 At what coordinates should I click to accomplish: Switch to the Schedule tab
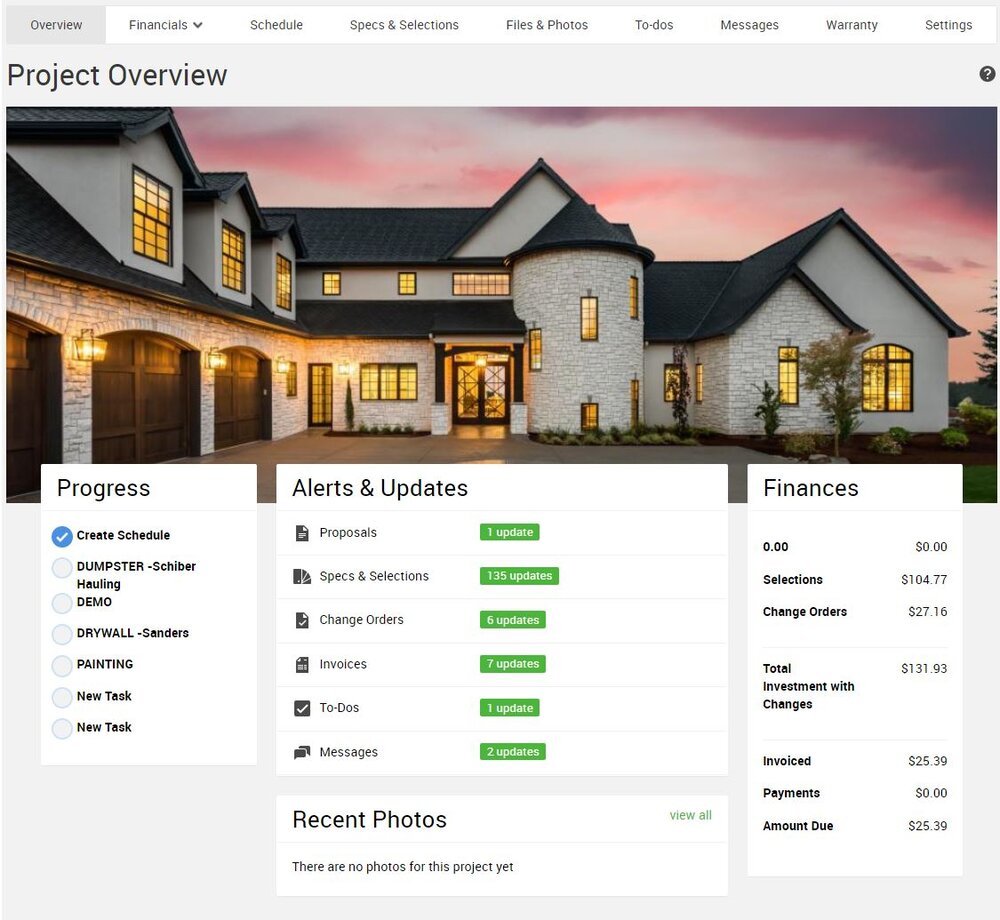tap(276, 24)
